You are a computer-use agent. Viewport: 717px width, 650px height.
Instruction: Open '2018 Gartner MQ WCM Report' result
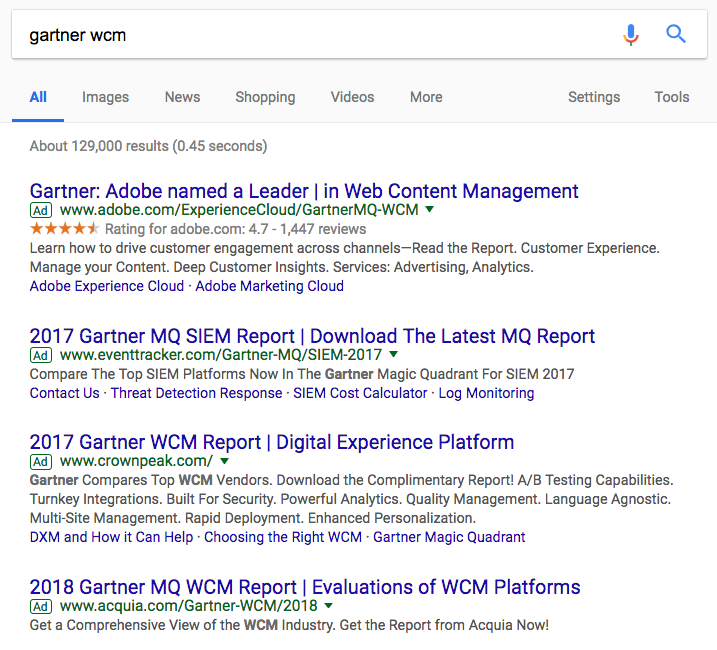click(x=305, y=587)
